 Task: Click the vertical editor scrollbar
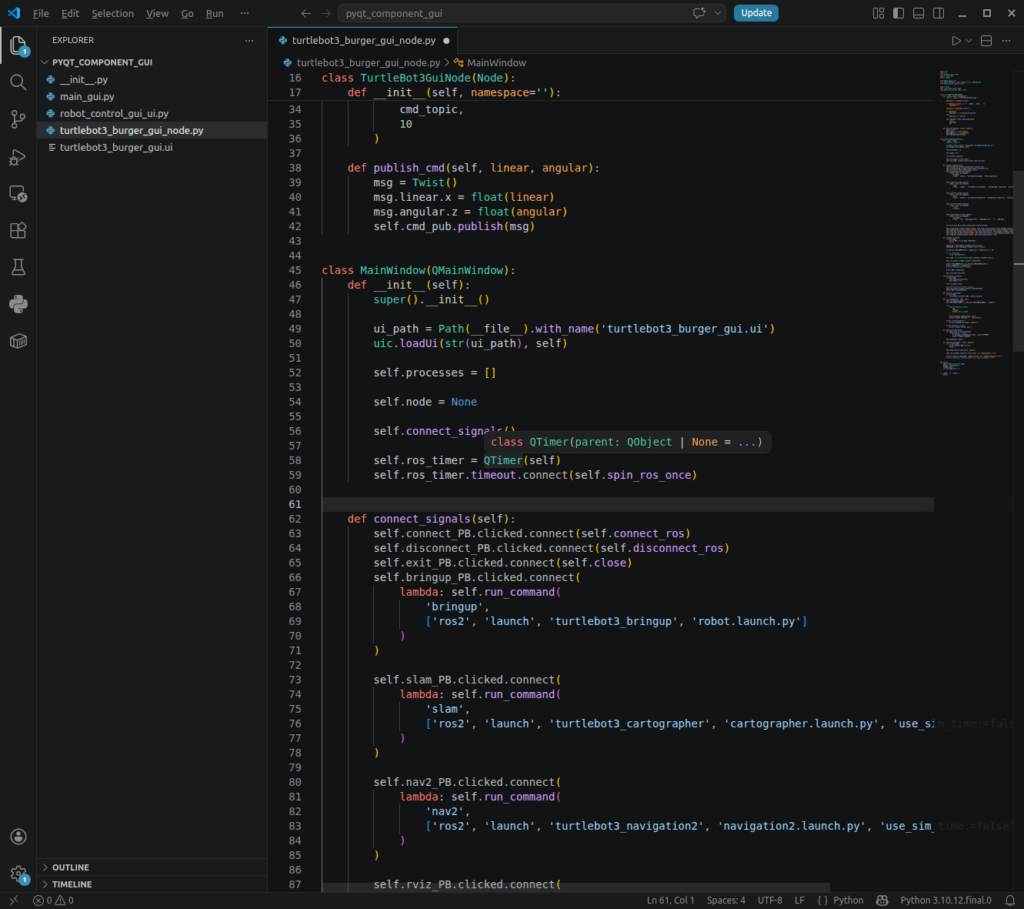(x=1019, y=261)
